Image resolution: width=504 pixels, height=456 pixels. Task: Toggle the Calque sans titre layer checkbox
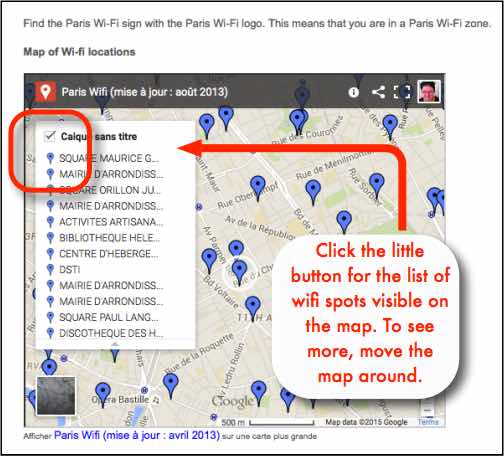click(x=50, y=136)
